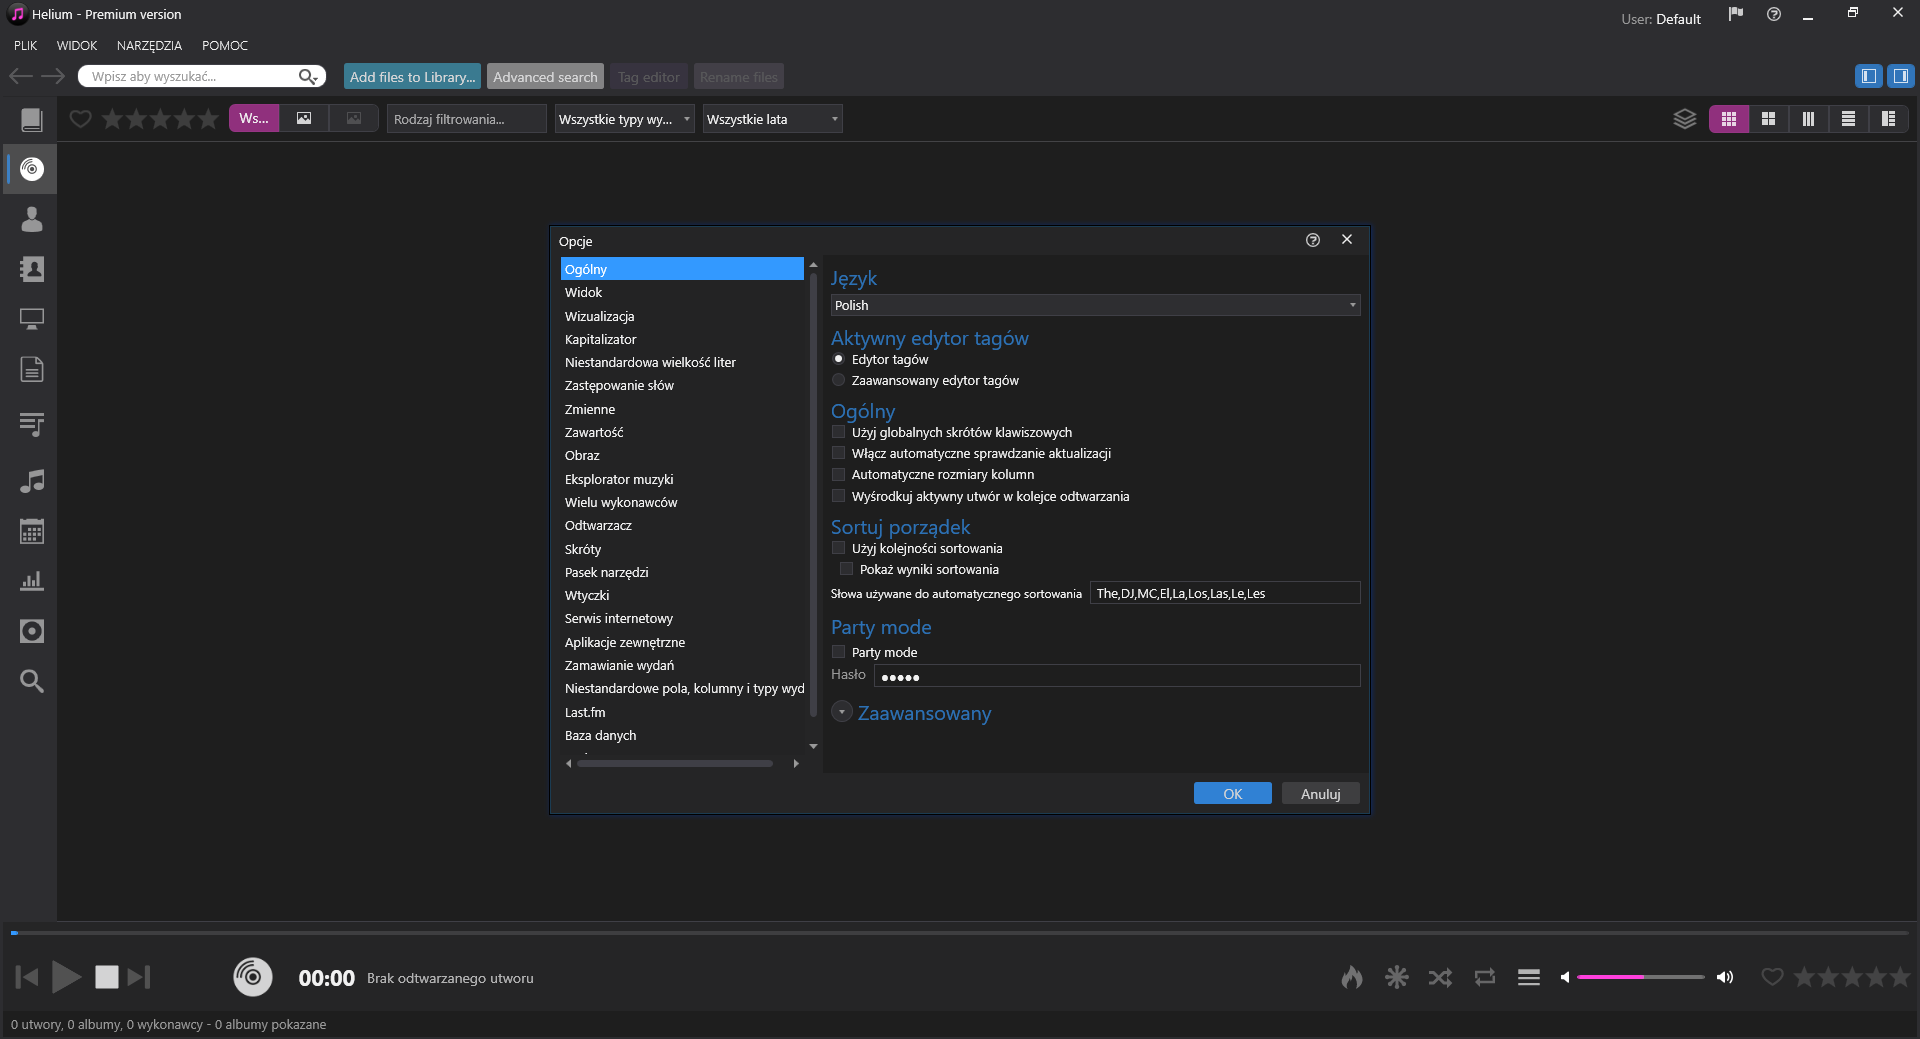Click the Ws... filter button

pyautogui.click(x=254, y=119)
